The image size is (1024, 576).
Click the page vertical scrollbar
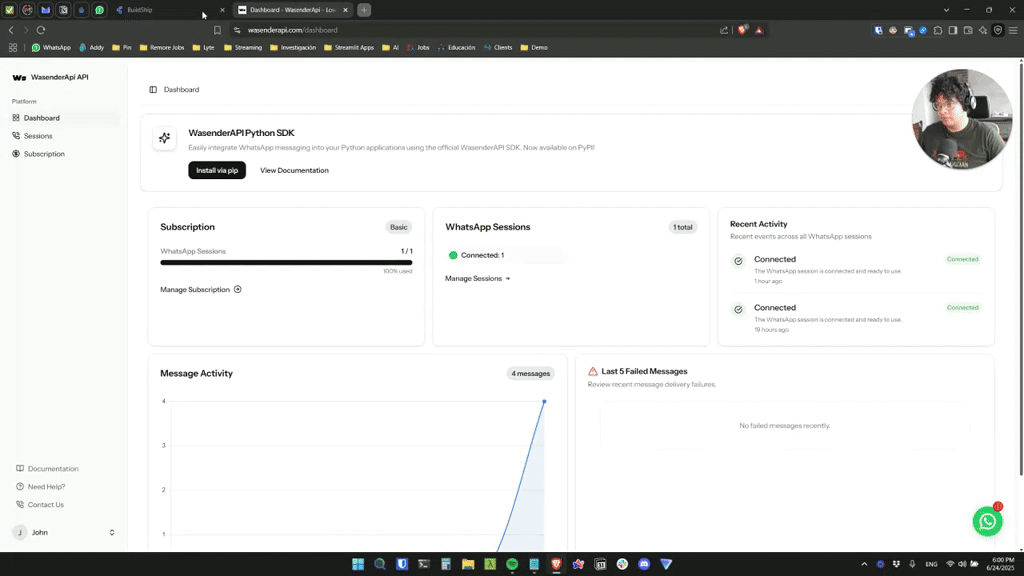(1021, 268)
